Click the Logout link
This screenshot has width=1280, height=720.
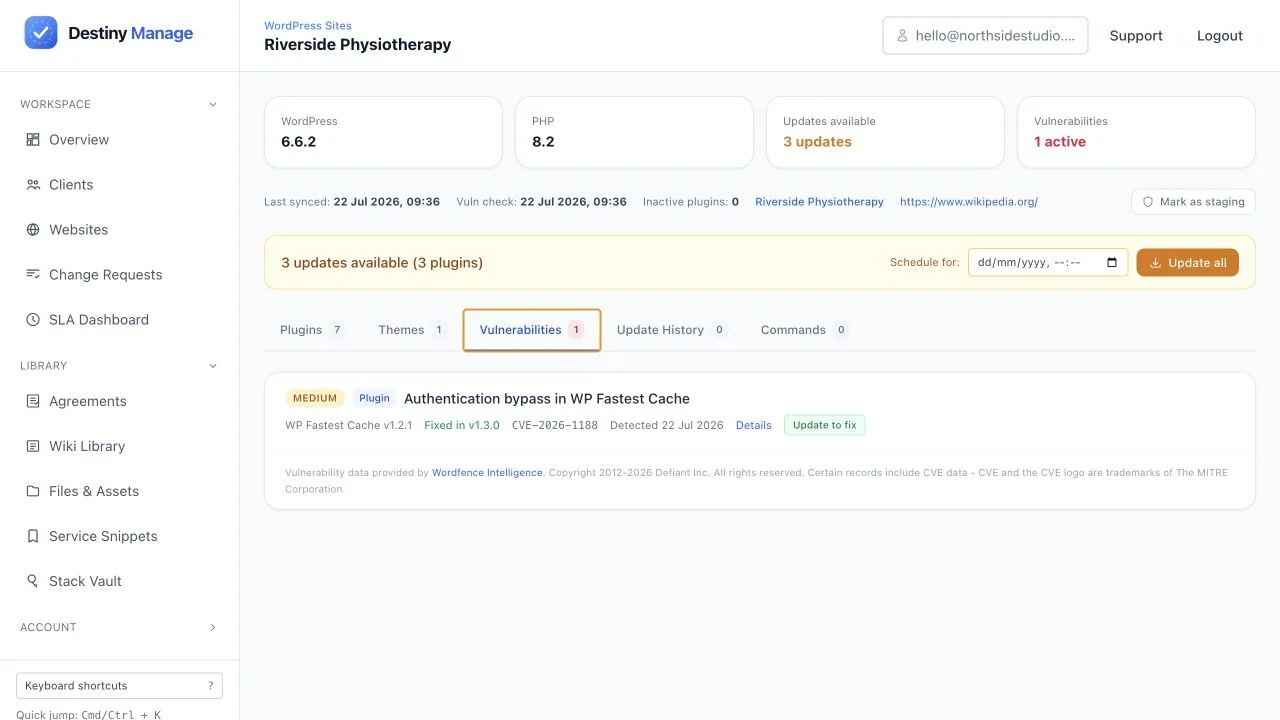point(1220,36)
